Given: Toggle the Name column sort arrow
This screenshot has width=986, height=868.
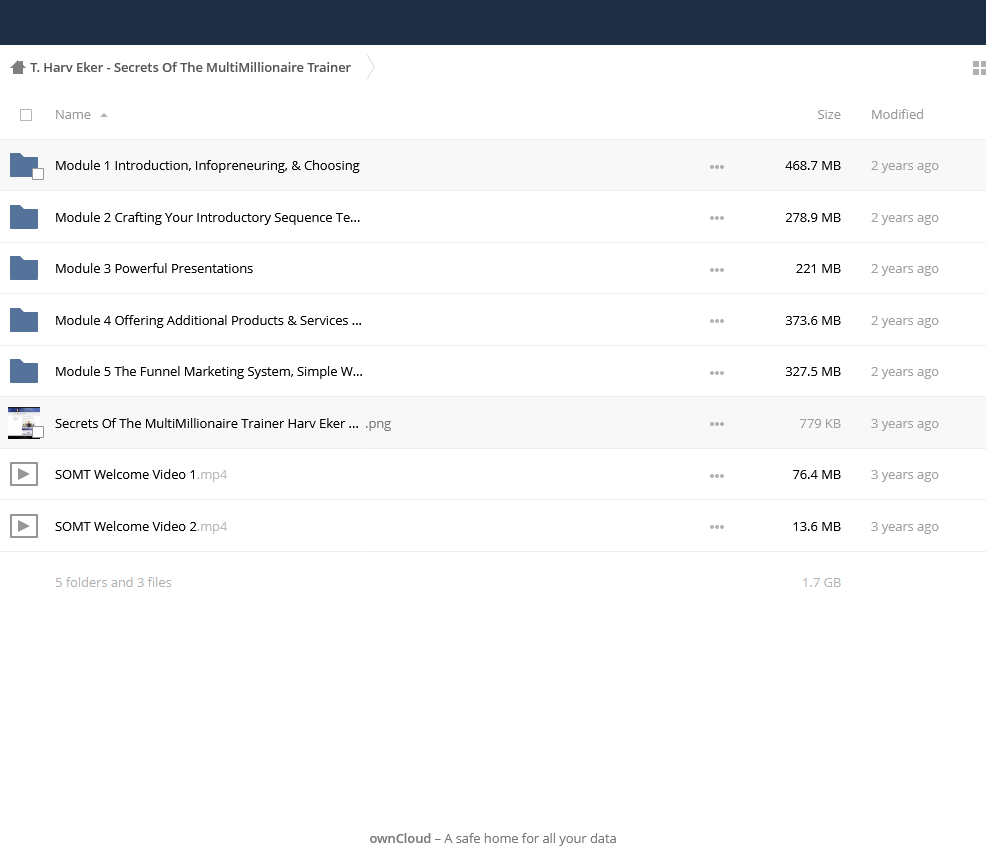Looking at the screenshot, I should pos(104,115).
